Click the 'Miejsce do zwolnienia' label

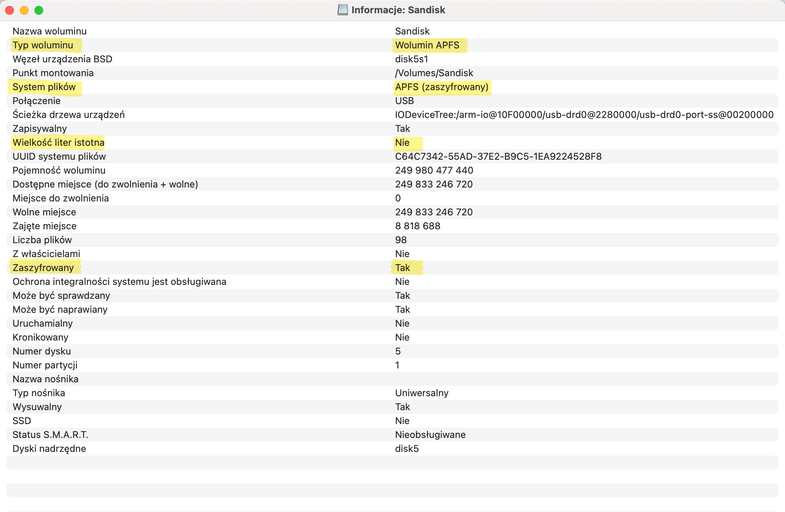point(61,198)
